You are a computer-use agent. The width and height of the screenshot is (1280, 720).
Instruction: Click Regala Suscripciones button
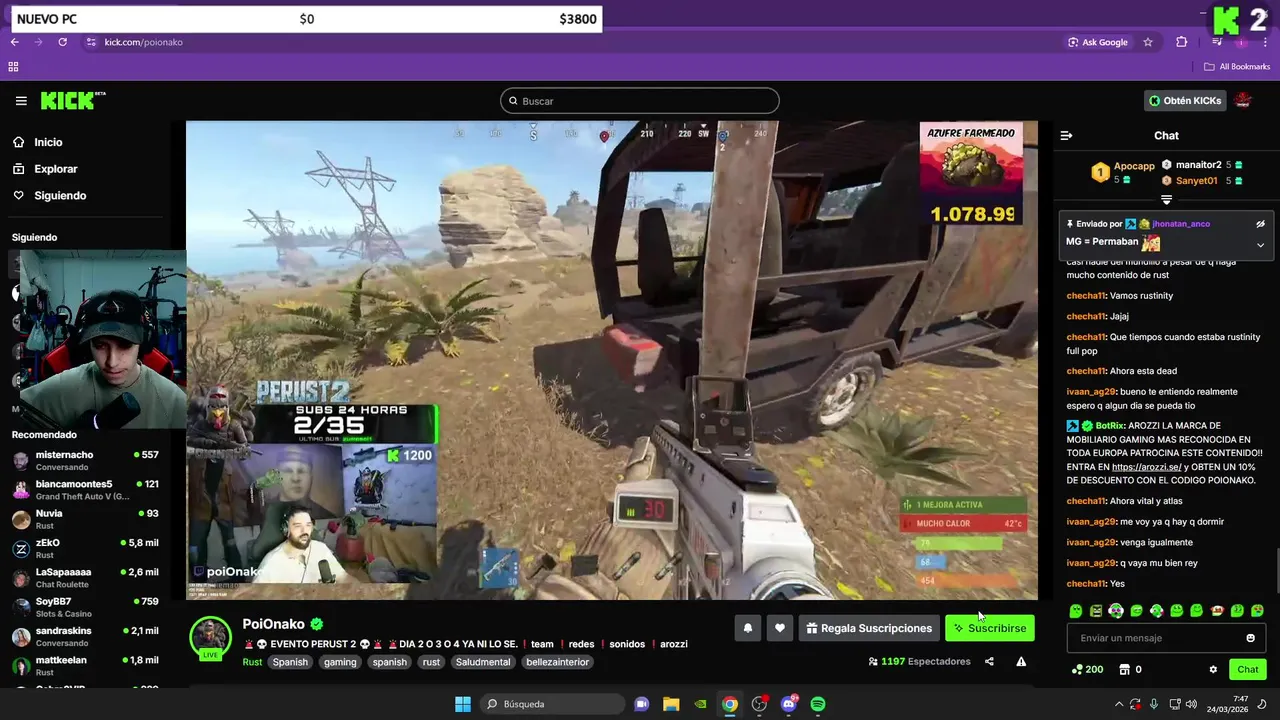pos(869,628)
